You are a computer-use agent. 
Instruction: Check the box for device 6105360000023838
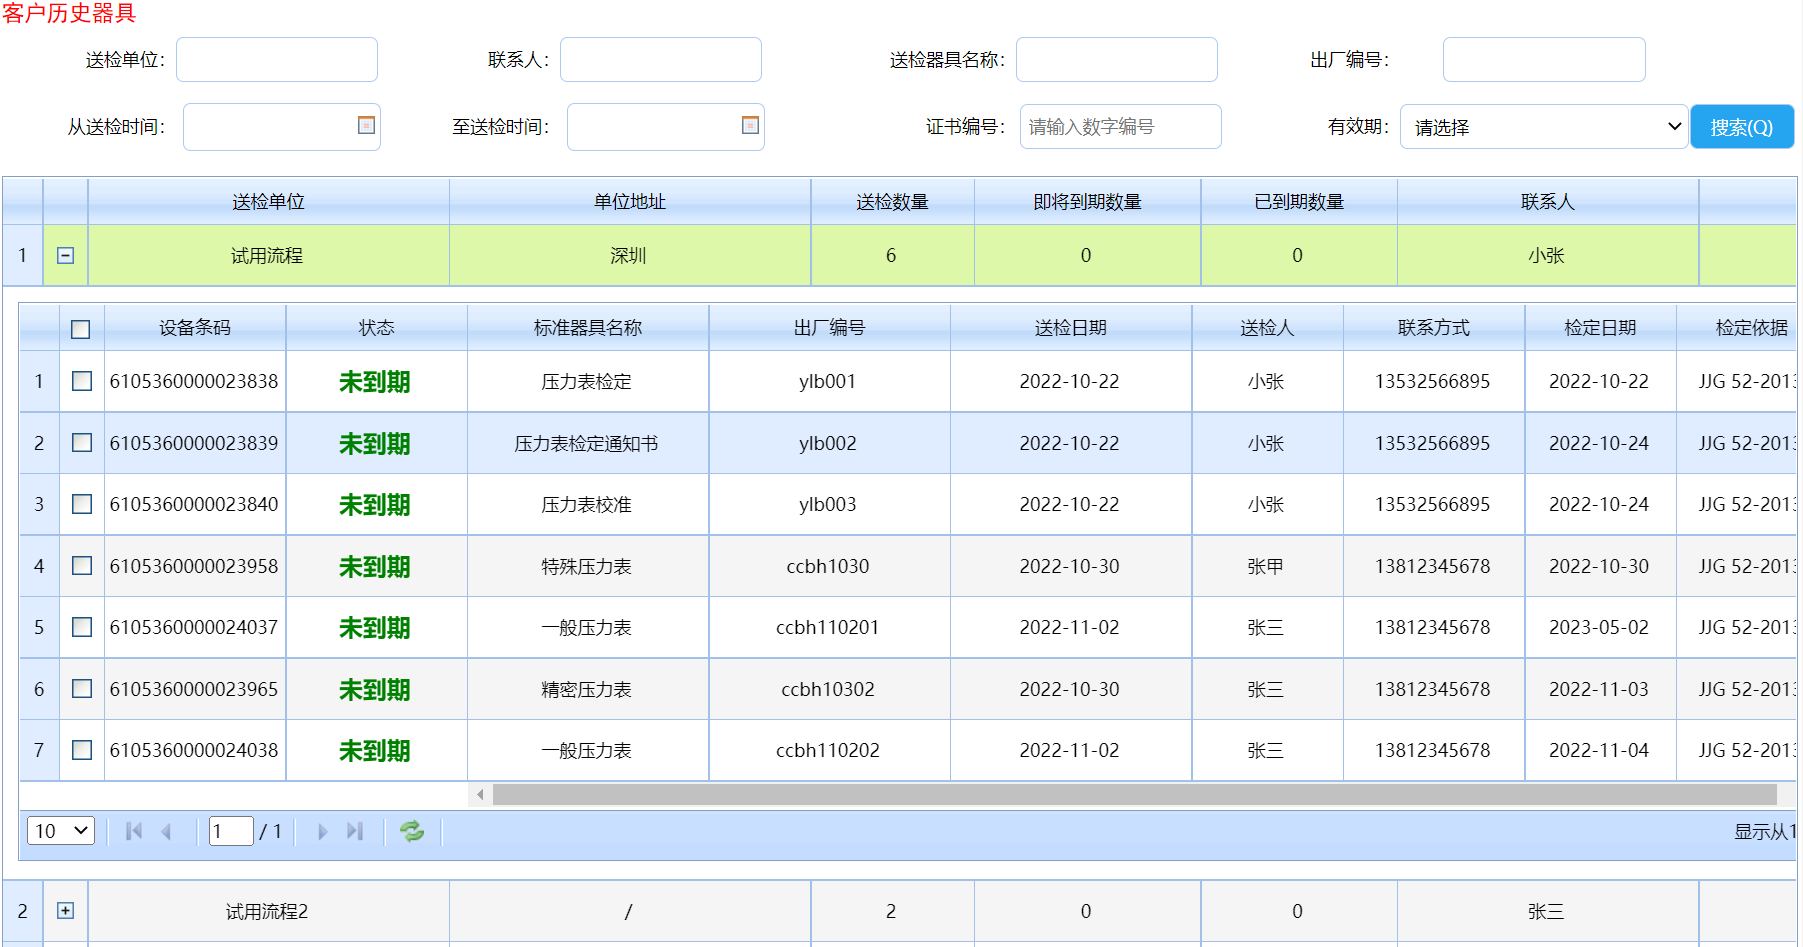pos(82,381)
